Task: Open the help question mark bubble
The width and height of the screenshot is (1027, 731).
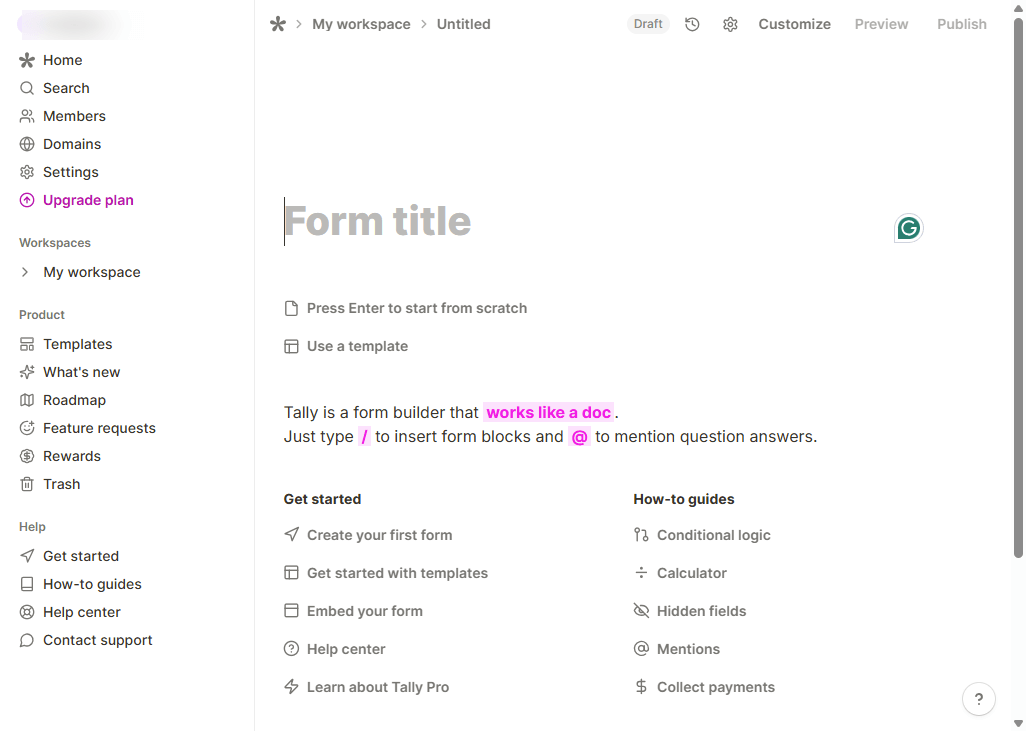Action: point(979,698)
